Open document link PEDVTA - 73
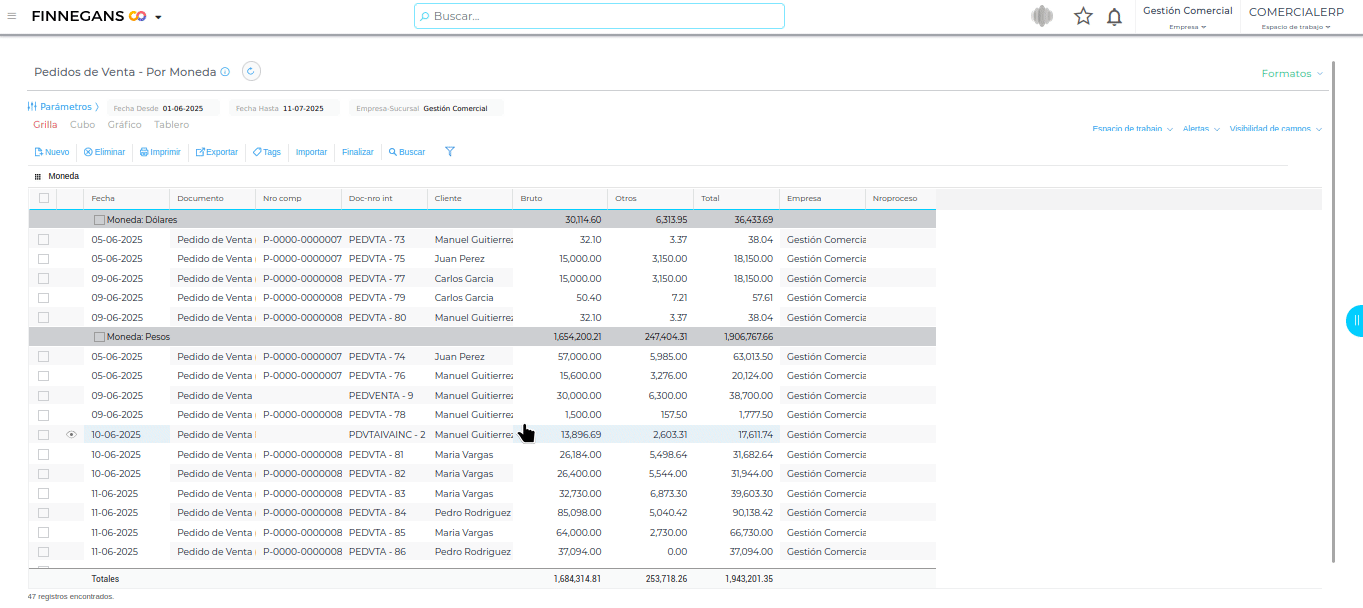Screen dimensions: 1363x608 (x=377, y=240)
